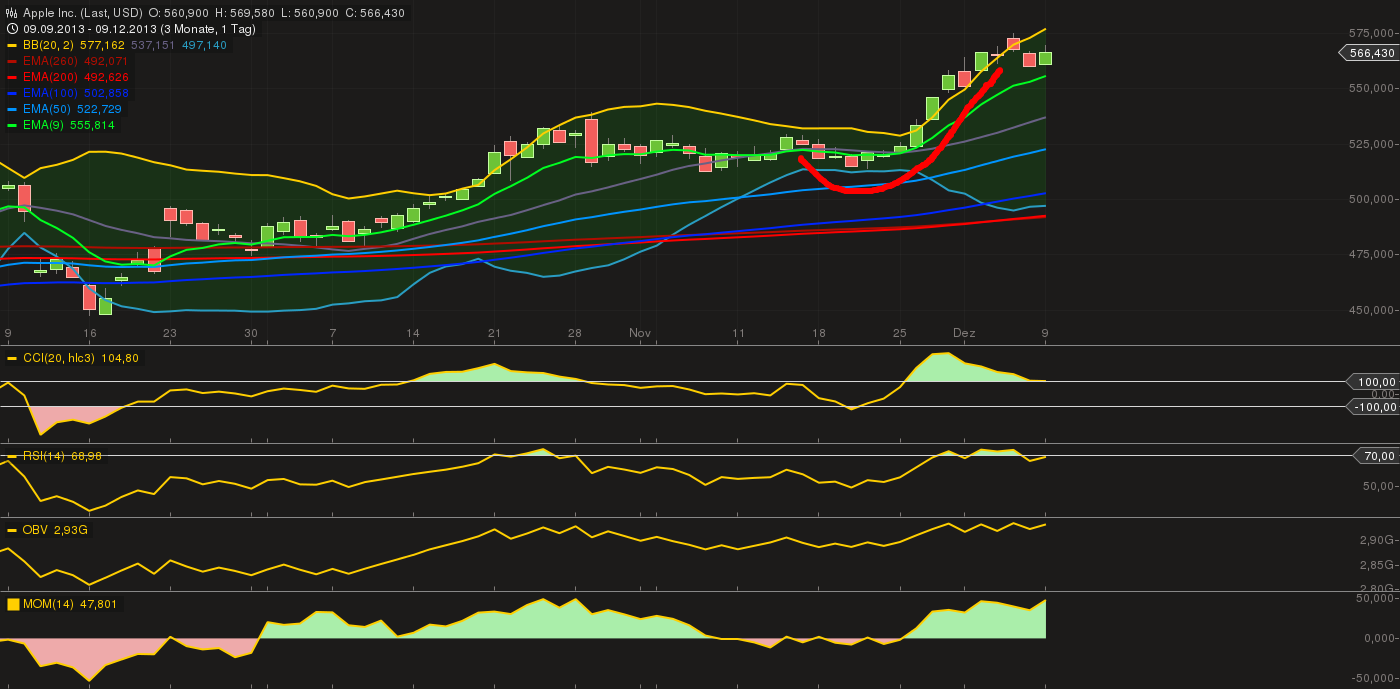Click the dark blue EMA(100) legend marker

pos(12,93)
